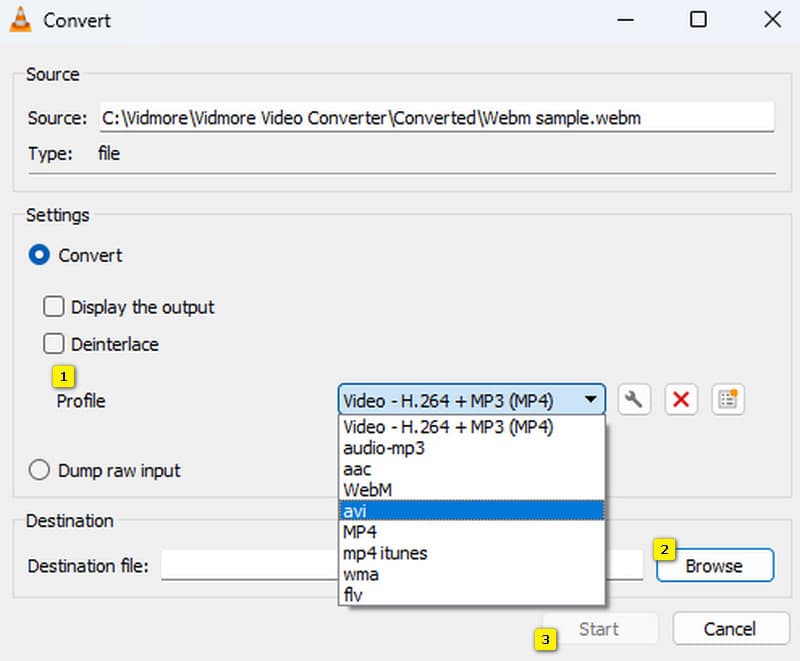The image size is (800, 661).
Task: Select the Dump raw input radio button
Action: coord(38,470)
